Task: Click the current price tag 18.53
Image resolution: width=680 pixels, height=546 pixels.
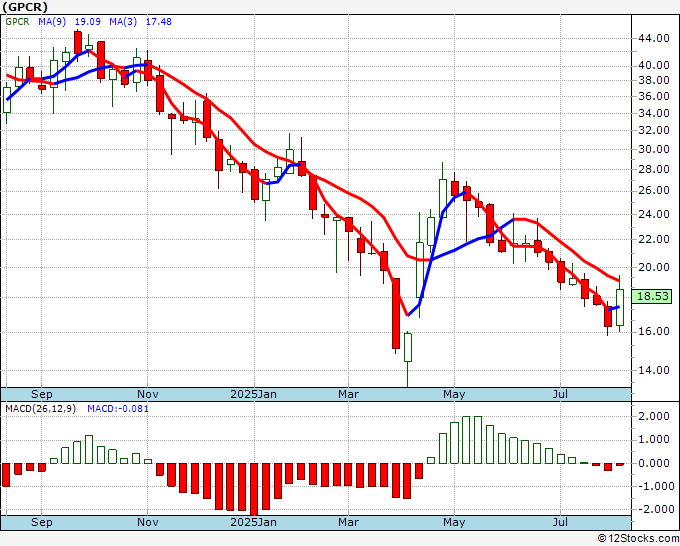Action: pos(652,297)
